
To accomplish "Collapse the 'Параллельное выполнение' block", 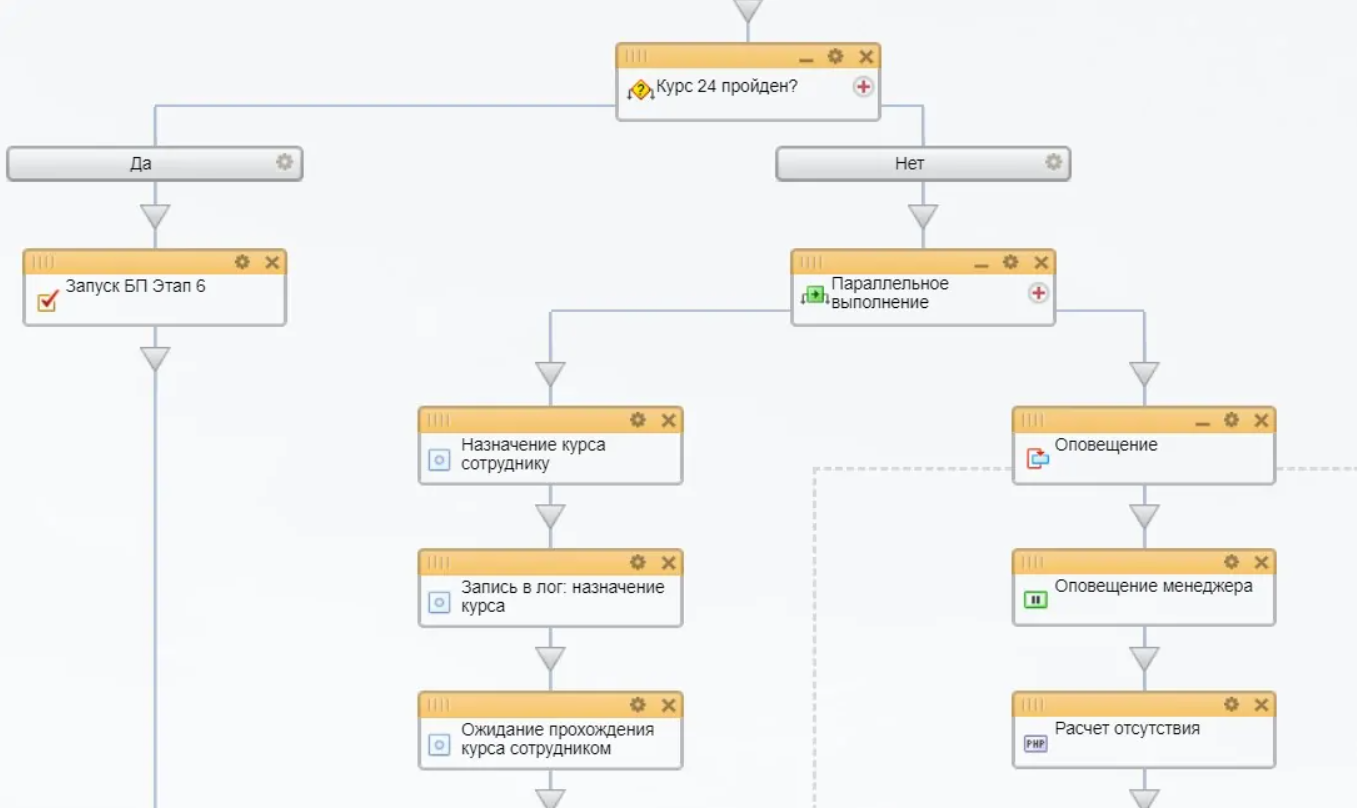I will (981, 264).
